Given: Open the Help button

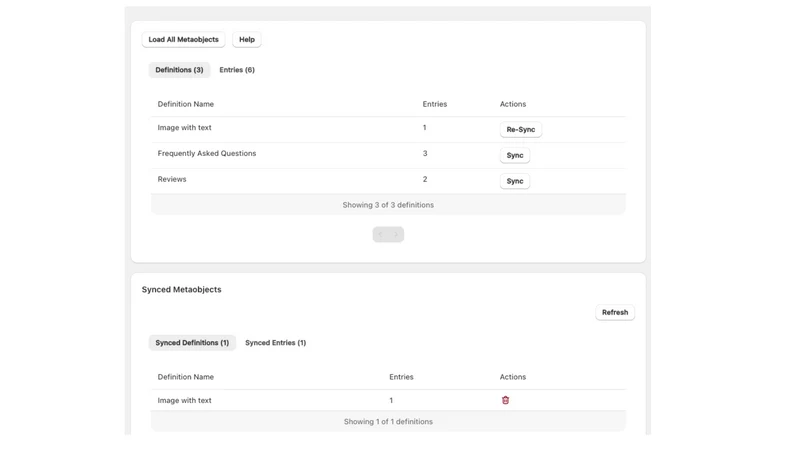Looking at the screenshot, I should (247, 39).
